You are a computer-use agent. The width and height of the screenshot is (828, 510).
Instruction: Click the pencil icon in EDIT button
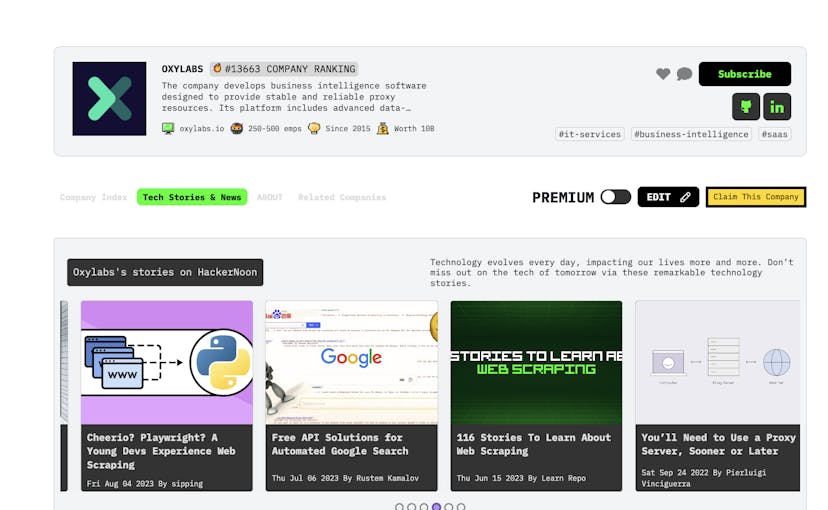point(685,197)
